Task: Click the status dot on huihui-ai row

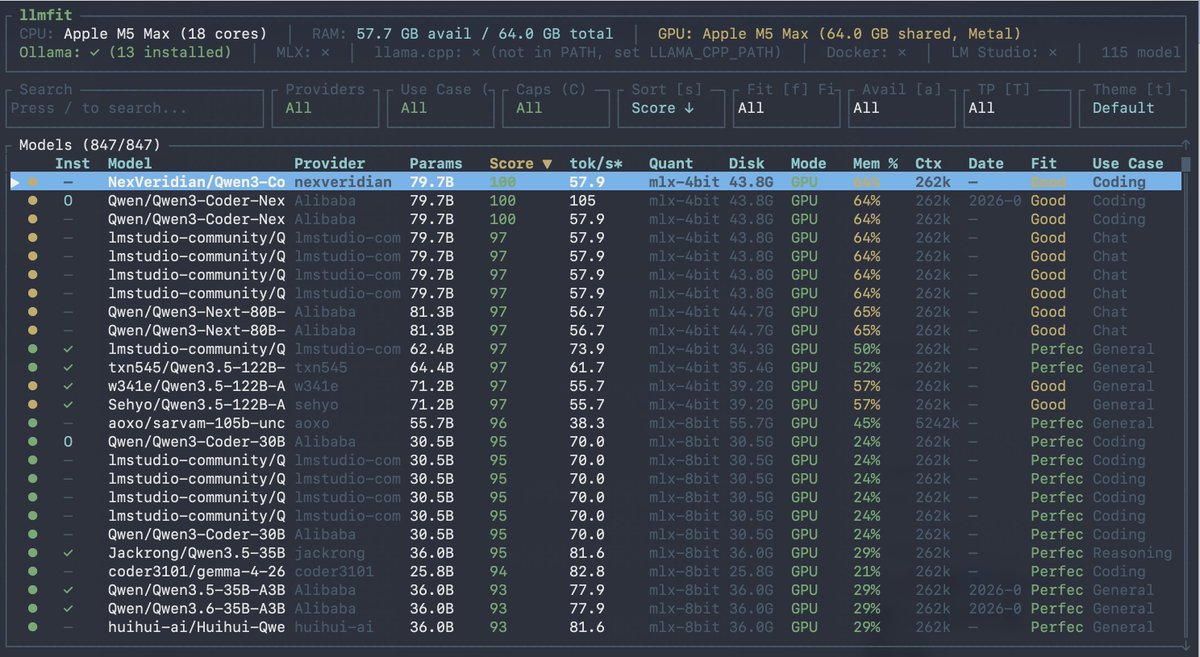Action: pyautogui.click(x=33, y=627)
